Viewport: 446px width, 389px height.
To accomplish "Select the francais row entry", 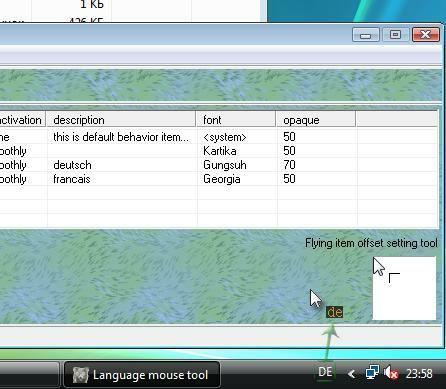I will click(219, 179).
